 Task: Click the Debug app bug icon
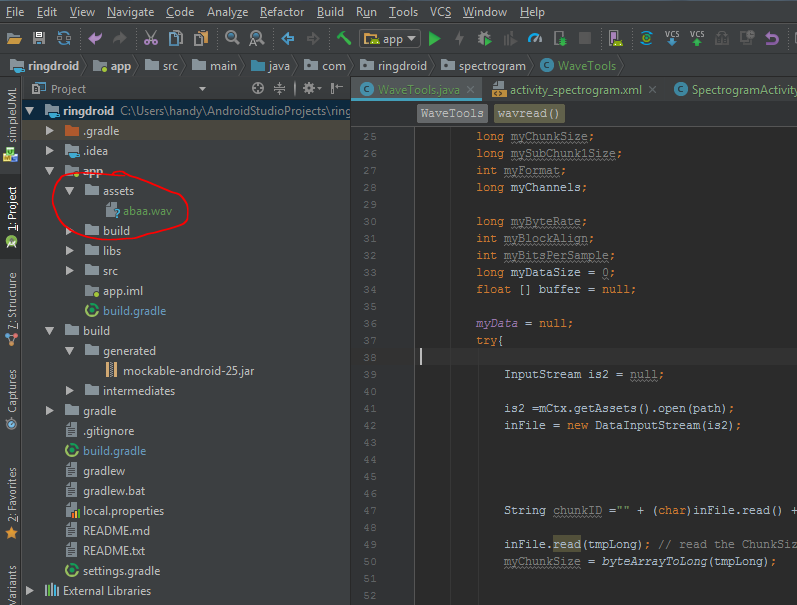[x=485, y=39]
